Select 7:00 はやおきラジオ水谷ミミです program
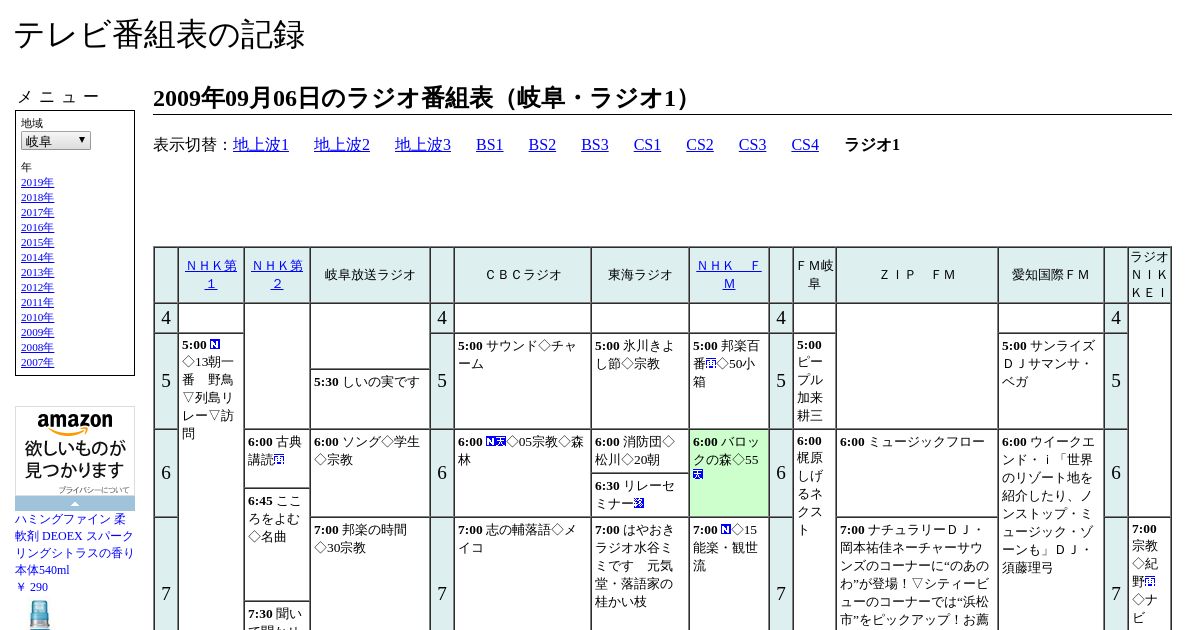Image resolution: width=1200 pixels, height=630 pixels. (x=640, y=574)
